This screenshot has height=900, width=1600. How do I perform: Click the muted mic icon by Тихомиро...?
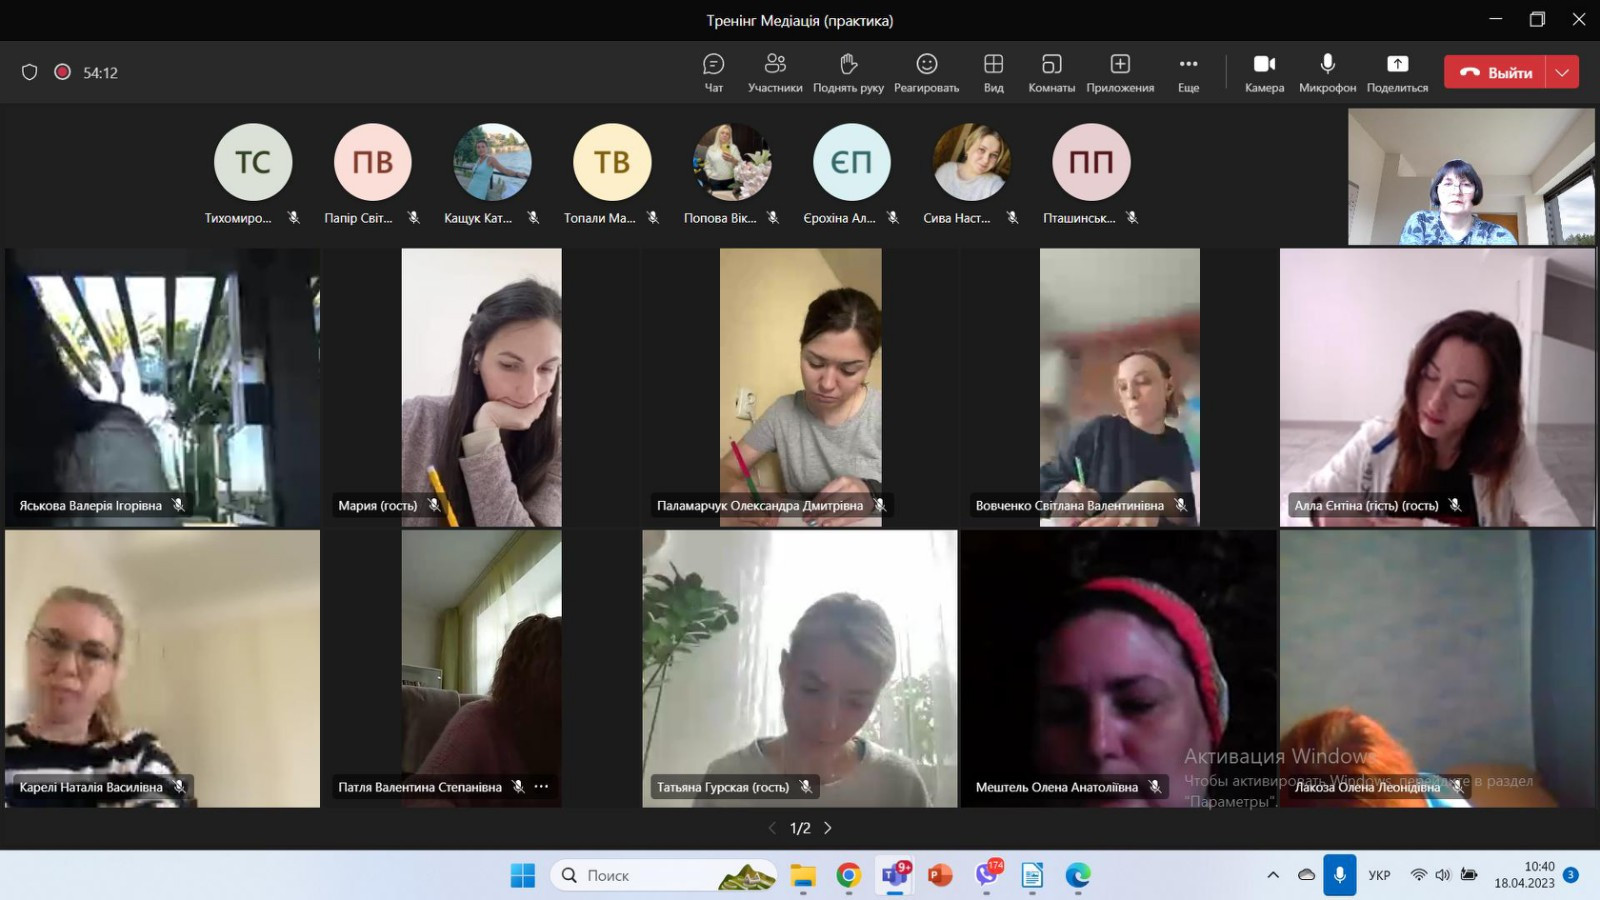coord(294,217)
